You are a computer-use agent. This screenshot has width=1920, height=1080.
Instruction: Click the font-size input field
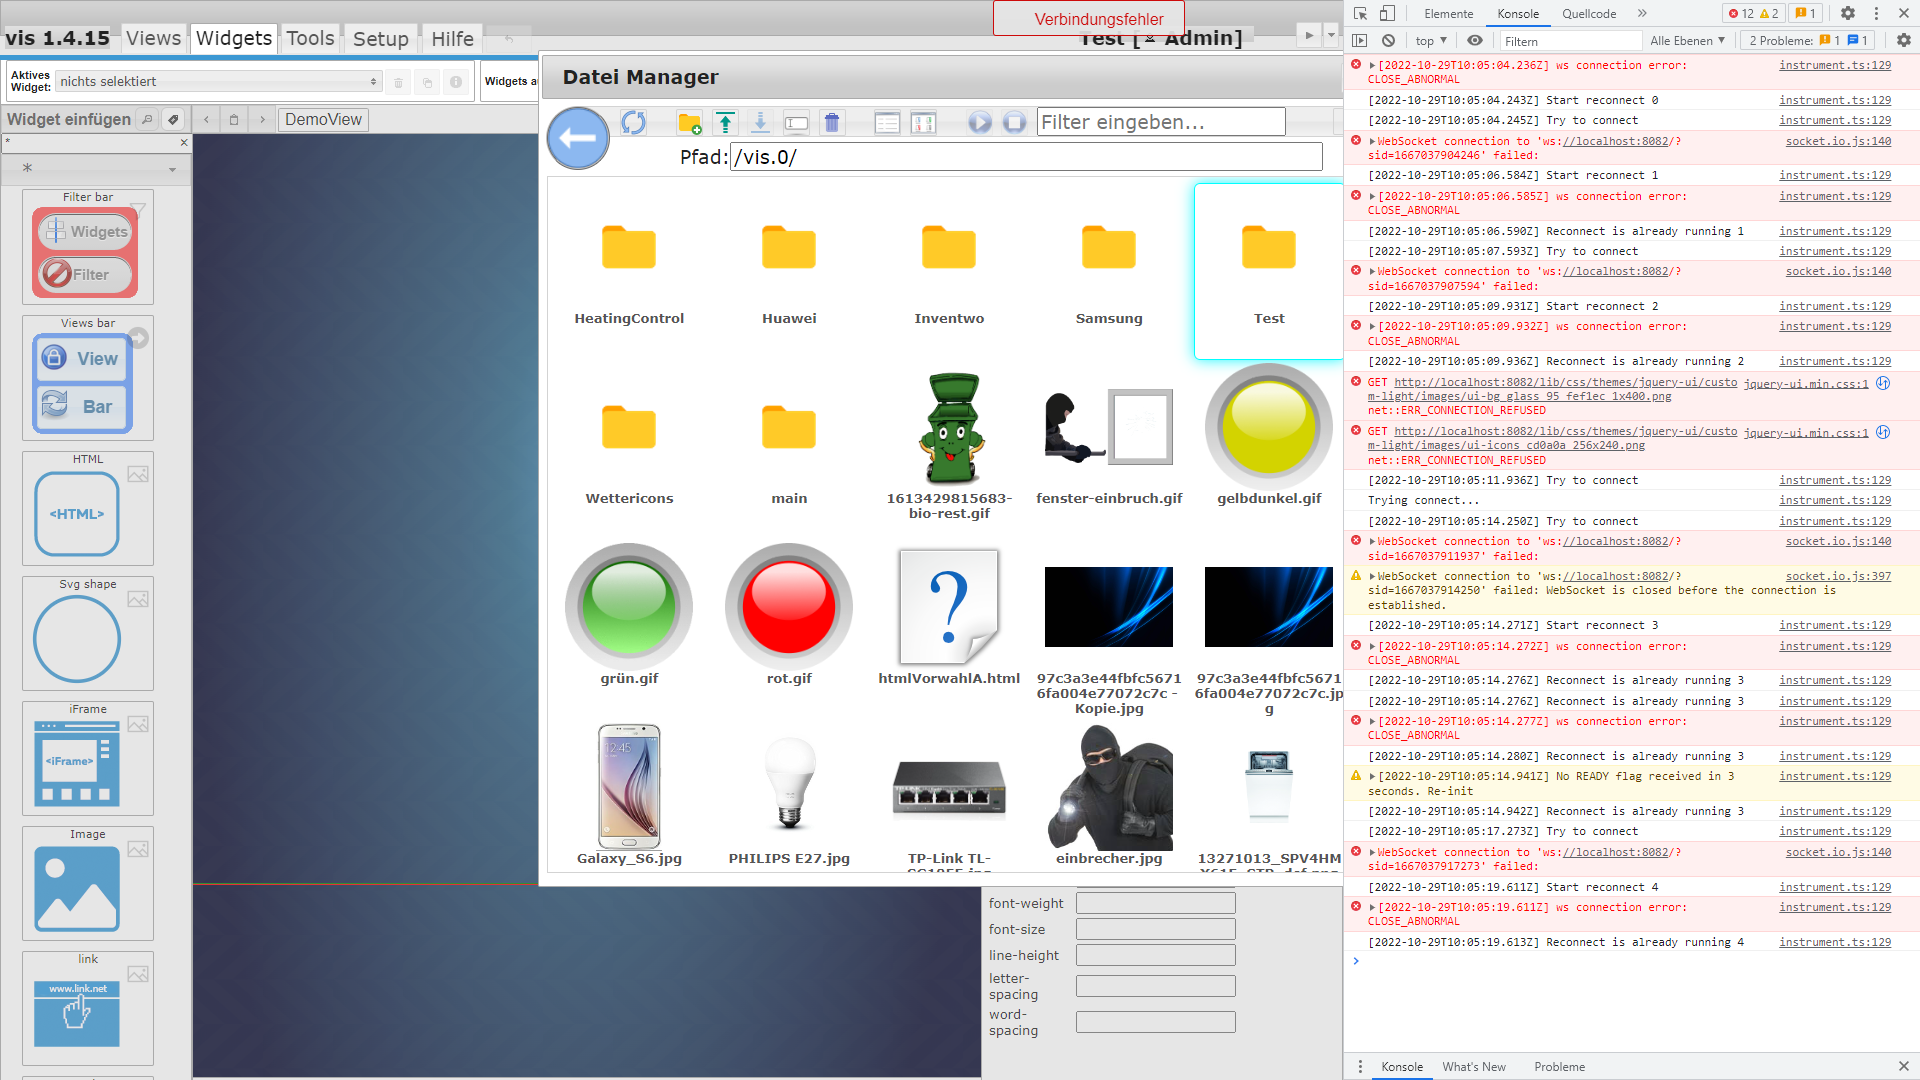(x=1155, y=930)
